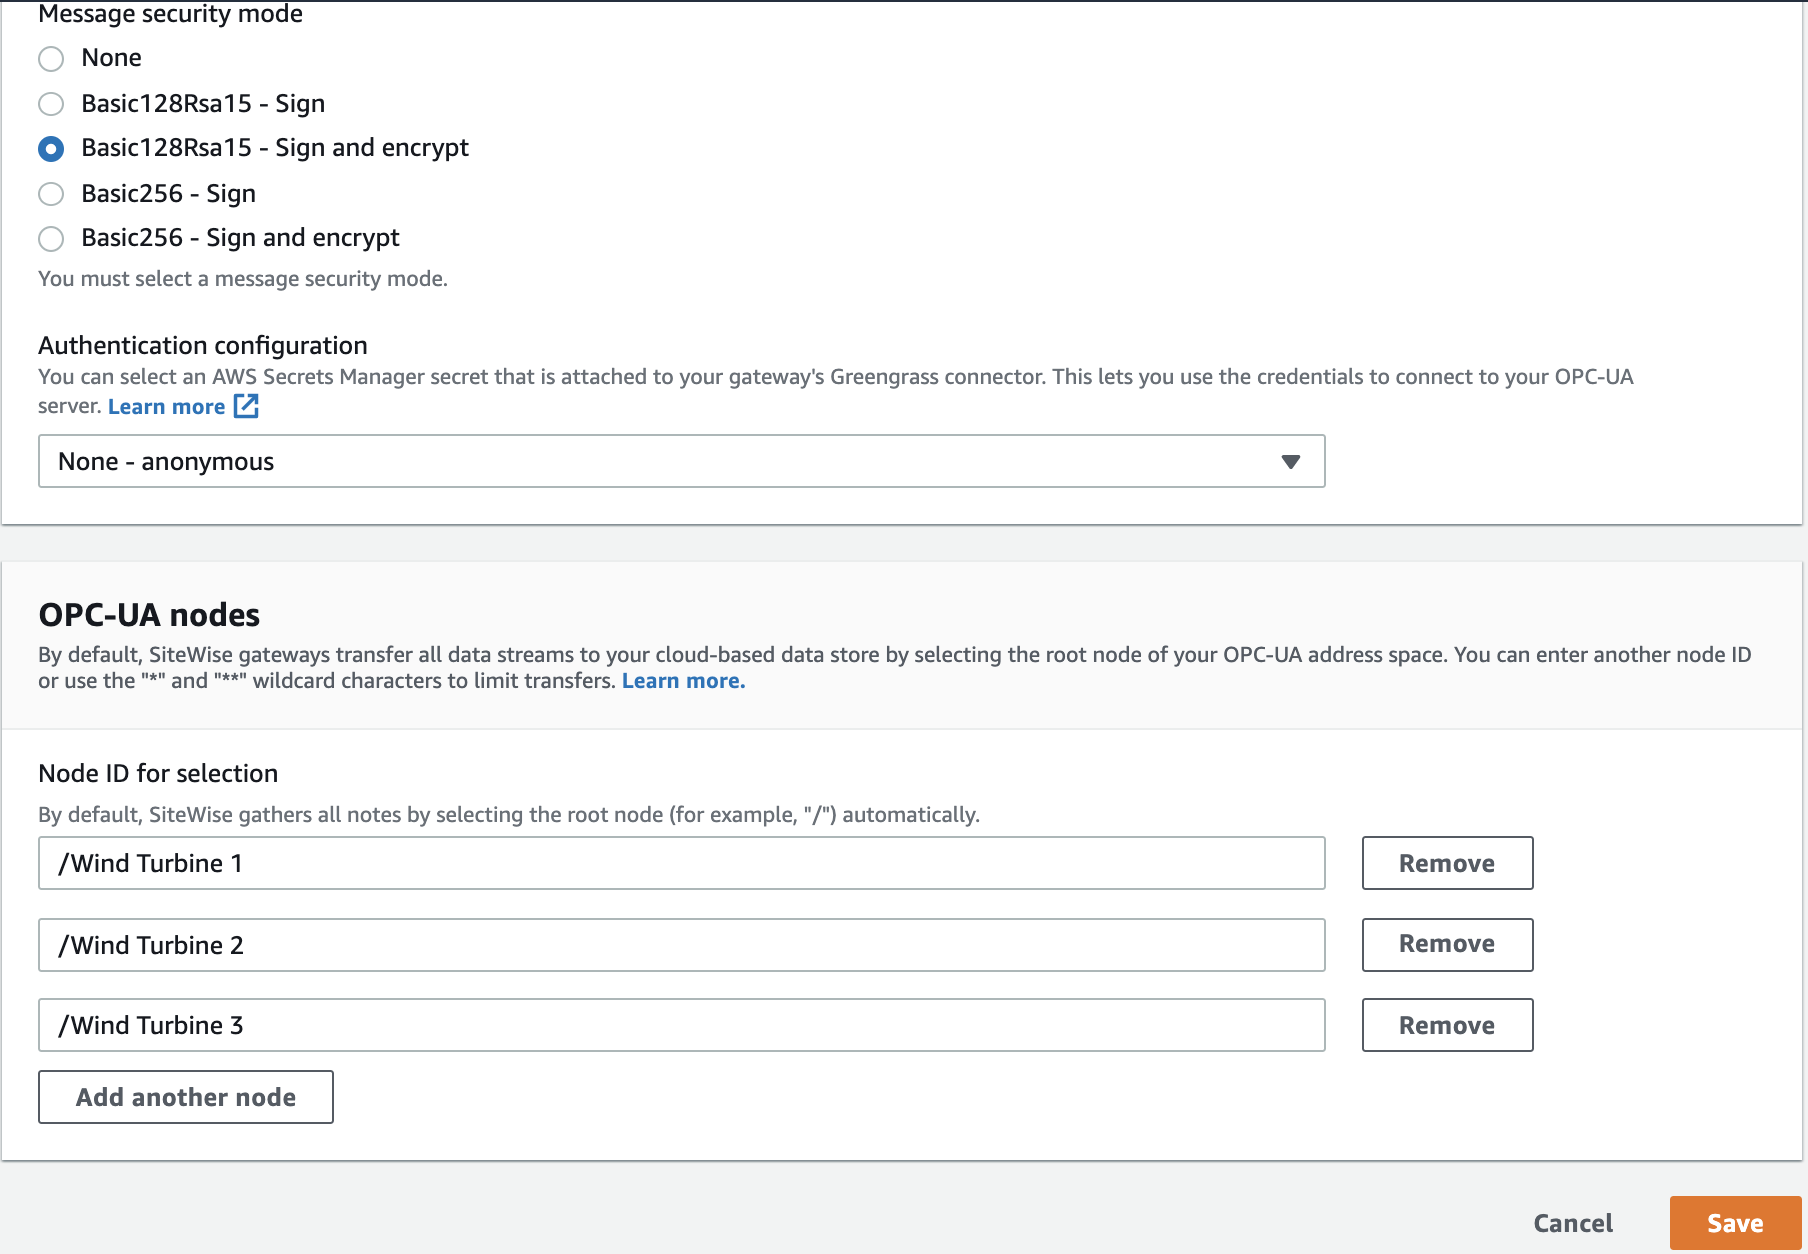The width and height of the screenshot is (1808, 1254).
Task: Click the /Wind Turbine 1 node field
Action: click(x=680, y=863)
